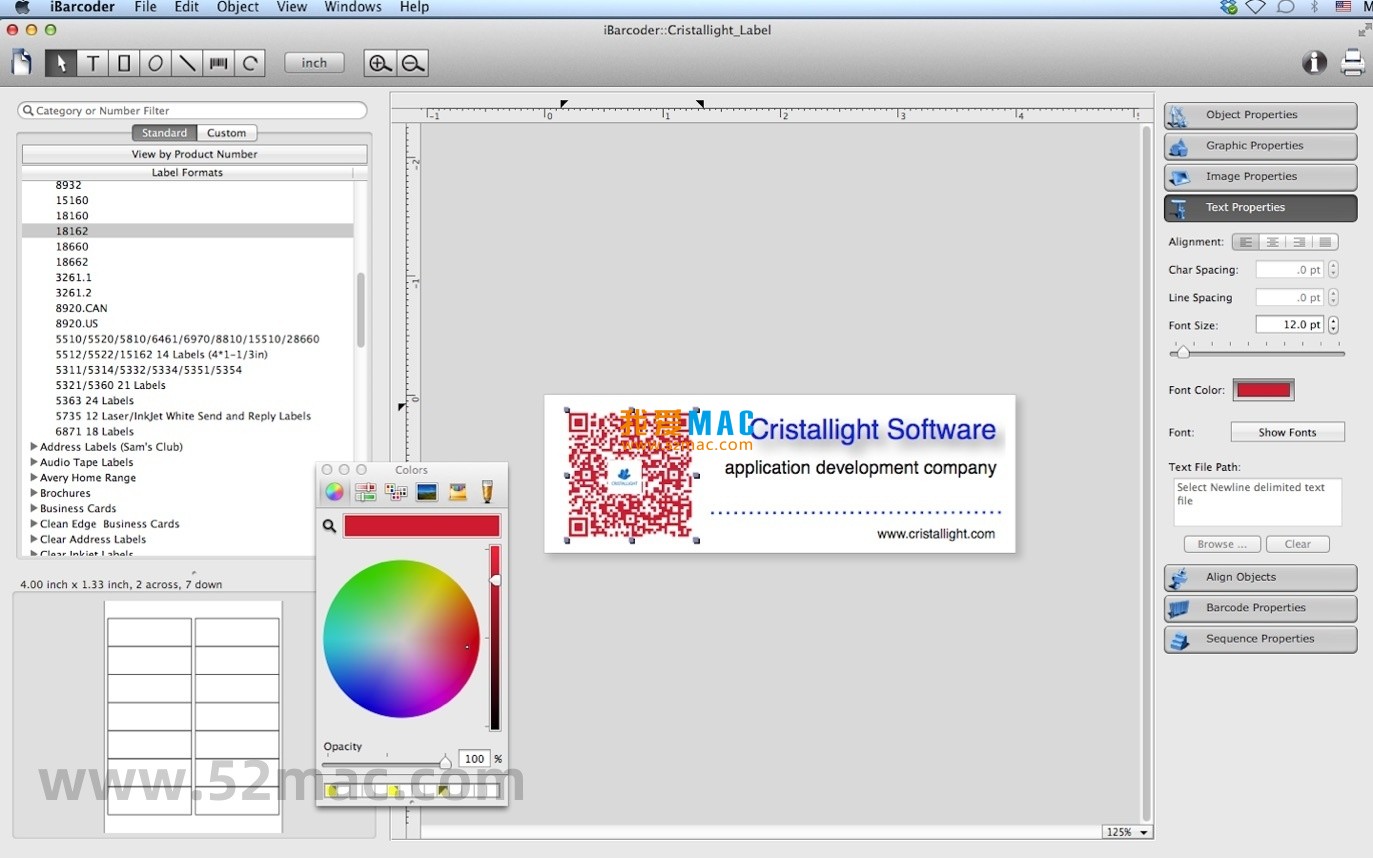This screenshot has width=1373, height=858.
Task: Switch to image palettes picker mode
Action: (x=427, y=492)
